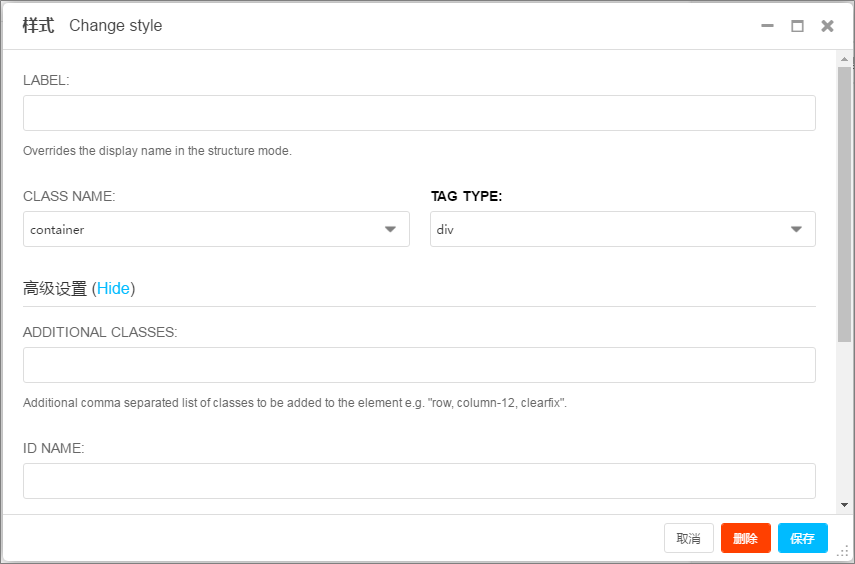Focus the LABEL text field
The width and height of the screenshot is (855, 564).
point(419,113)
